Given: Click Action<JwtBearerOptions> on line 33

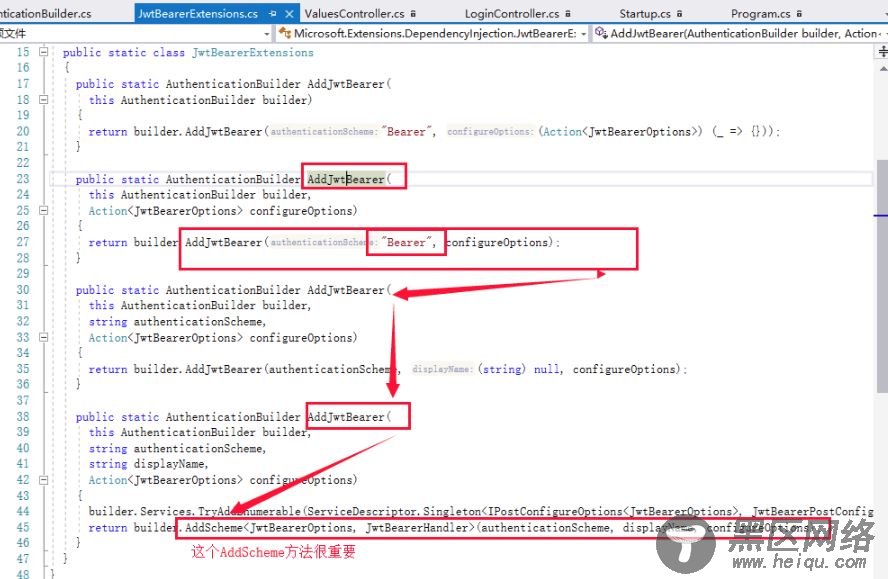Looking at the screenshot, I should (165, 338).
